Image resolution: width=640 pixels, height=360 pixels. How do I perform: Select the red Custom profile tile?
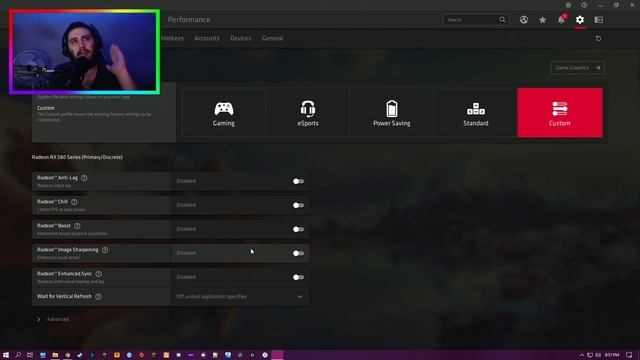(560, 113)
